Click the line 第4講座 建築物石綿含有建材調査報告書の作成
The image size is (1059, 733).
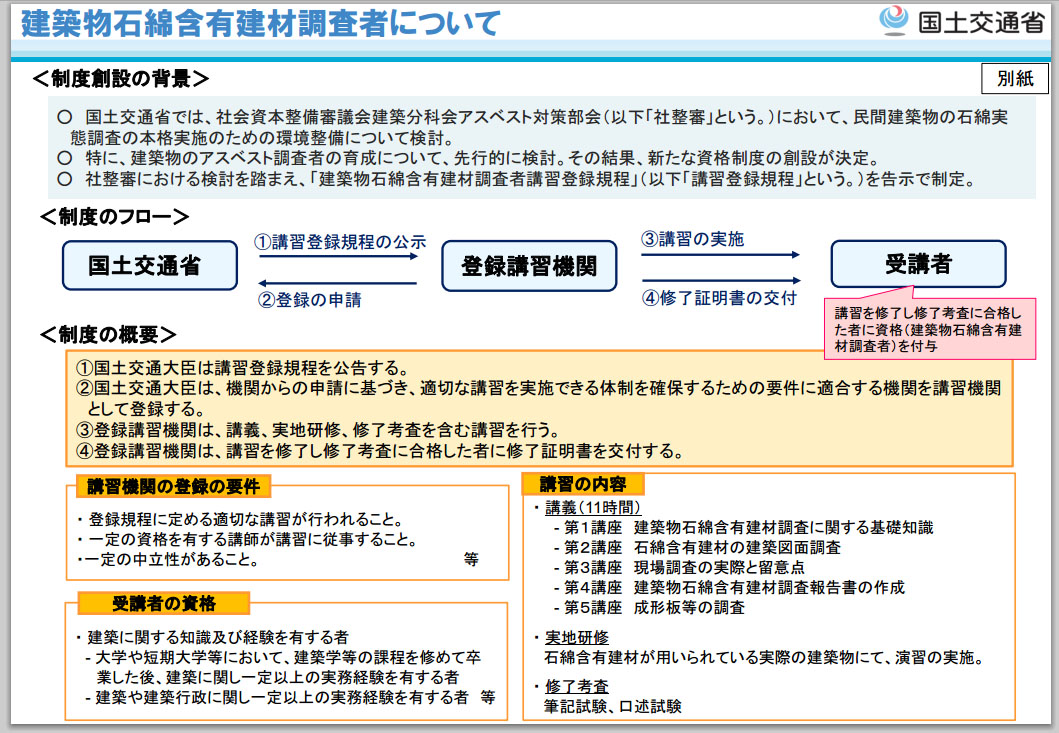729,587
